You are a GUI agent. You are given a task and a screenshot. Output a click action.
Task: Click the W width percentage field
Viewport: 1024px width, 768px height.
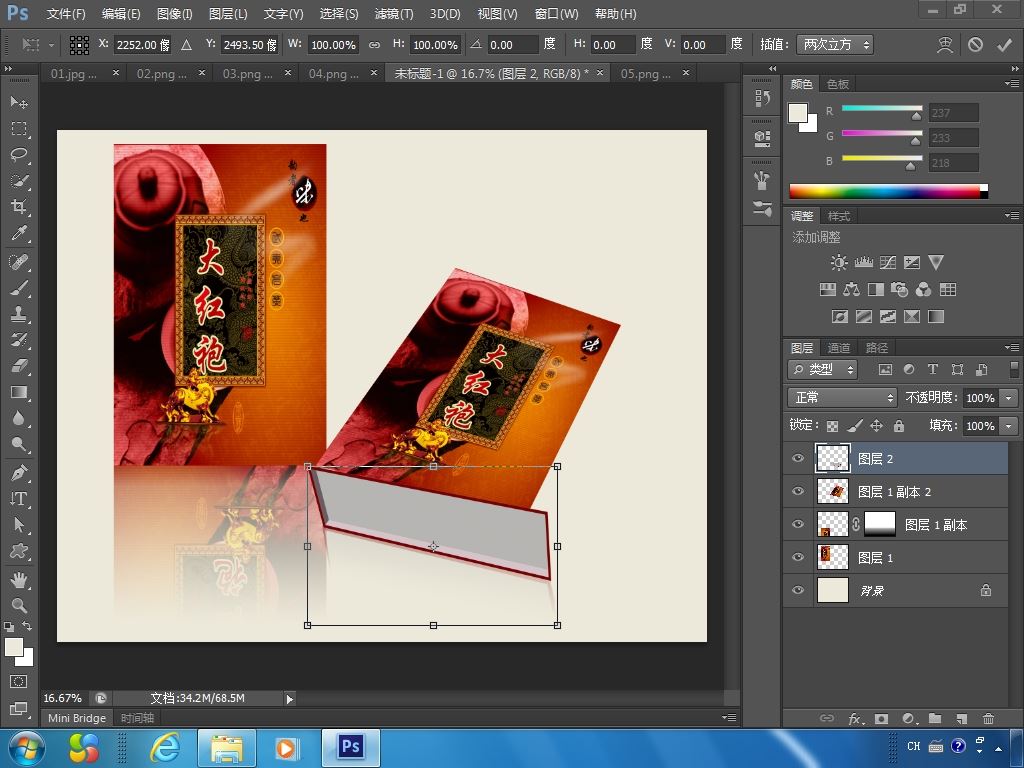332,45
